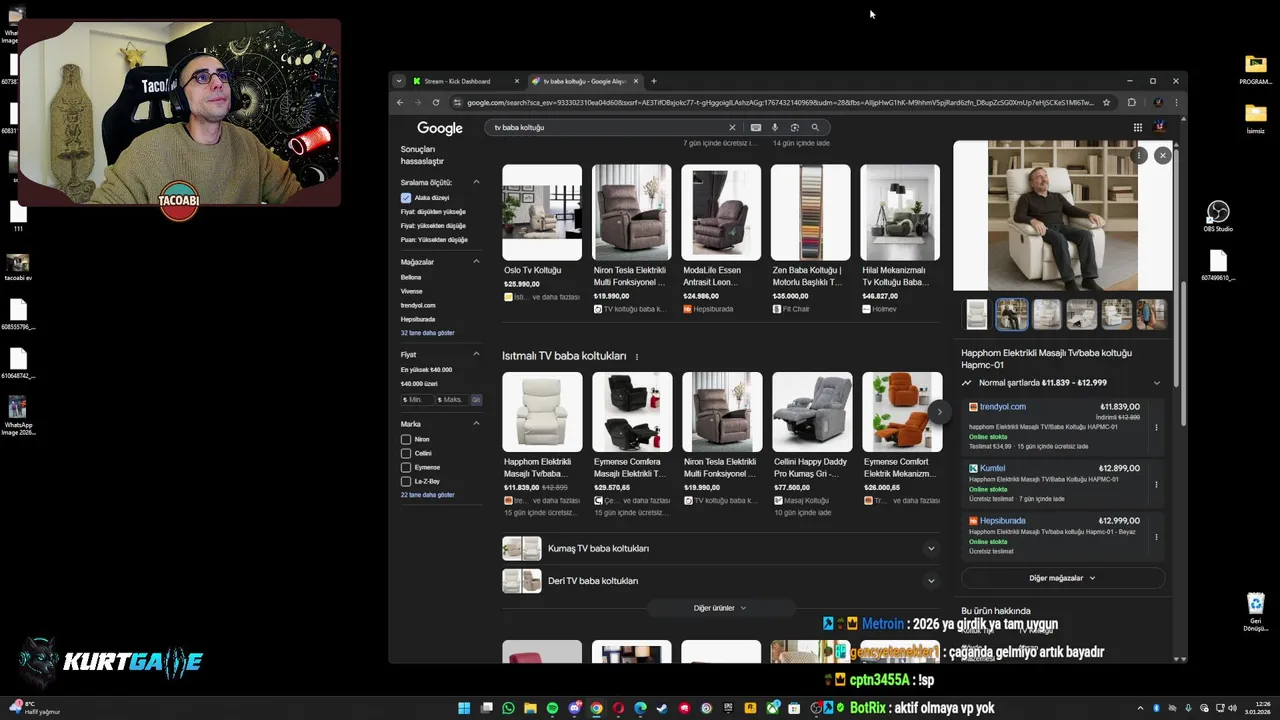Expand Diğer ürünler results
The width and height of the screenshot is (1280, 720).
(720, 608)
